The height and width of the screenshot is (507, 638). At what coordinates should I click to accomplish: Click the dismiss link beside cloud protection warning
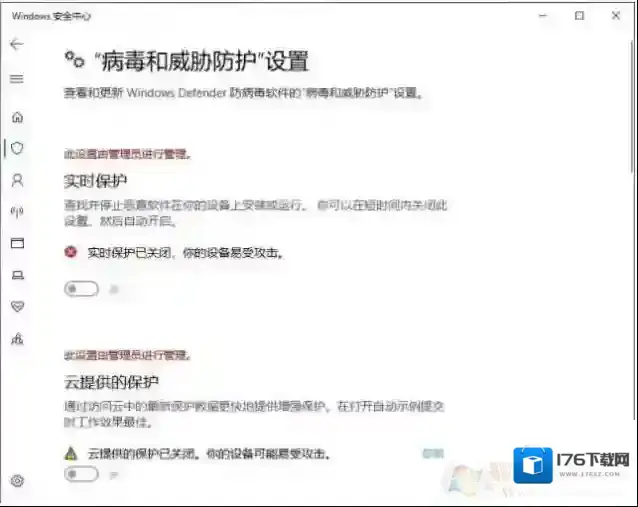point(433,453)
